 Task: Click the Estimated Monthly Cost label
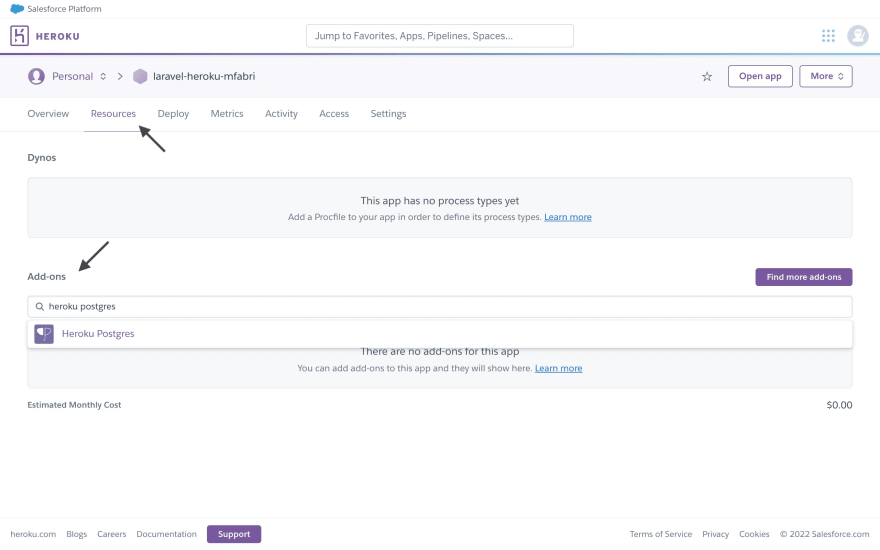pyautogui.click(x=74, y=405)
